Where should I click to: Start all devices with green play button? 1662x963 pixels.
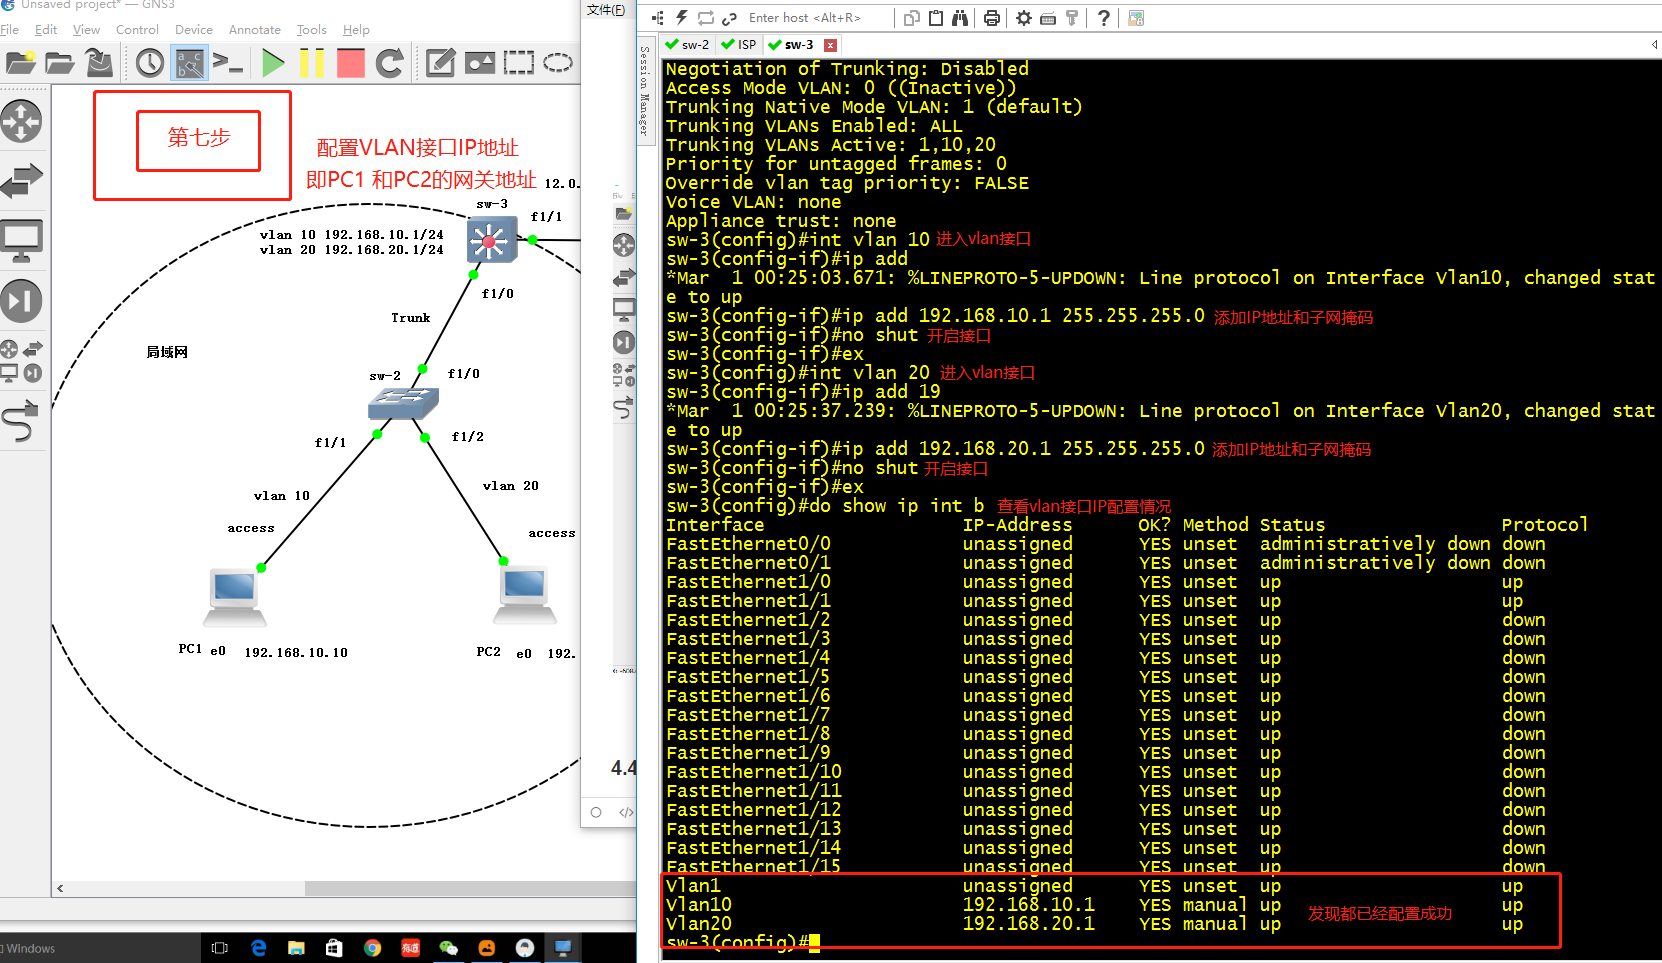273,63
